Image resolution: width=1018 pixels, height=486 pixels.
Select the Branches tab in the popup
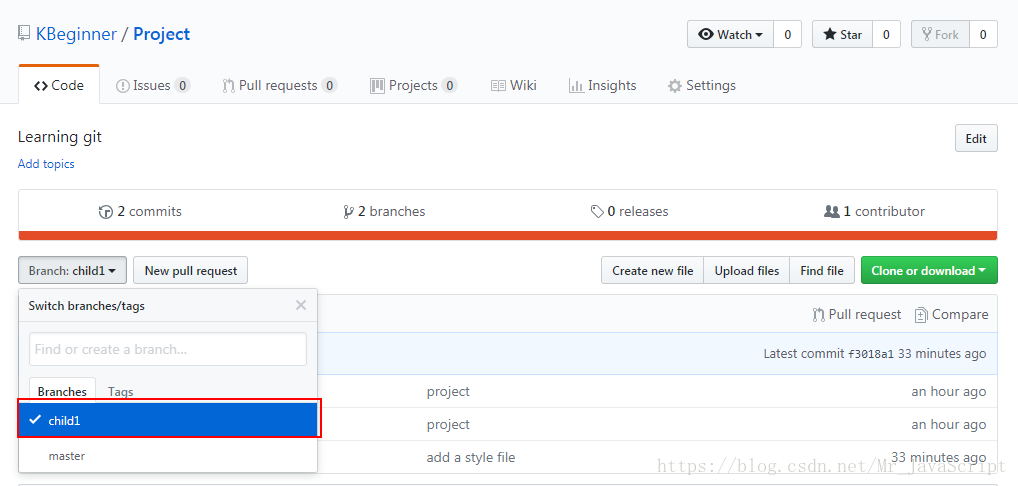pyautogui.click(x=62, y=391)
